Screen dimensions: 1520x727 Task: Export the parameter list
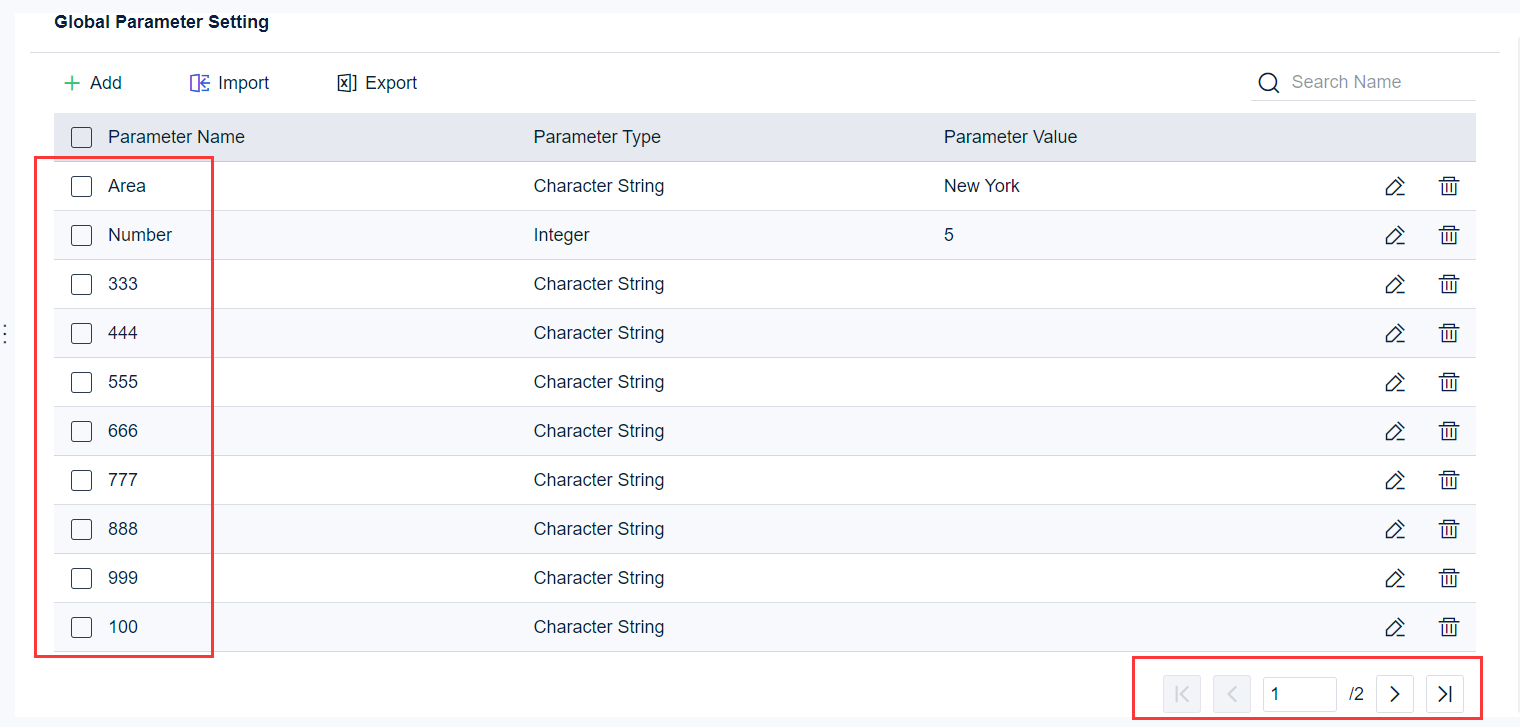click(377, 83)
